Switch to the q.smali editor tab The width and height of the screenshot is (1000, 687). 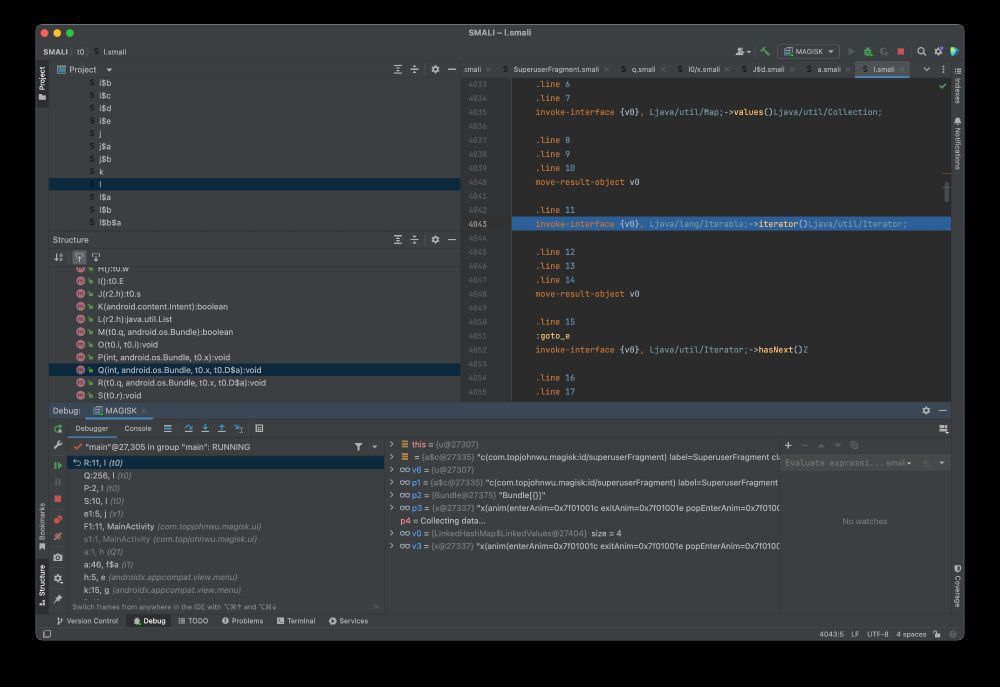click(643, 70)
